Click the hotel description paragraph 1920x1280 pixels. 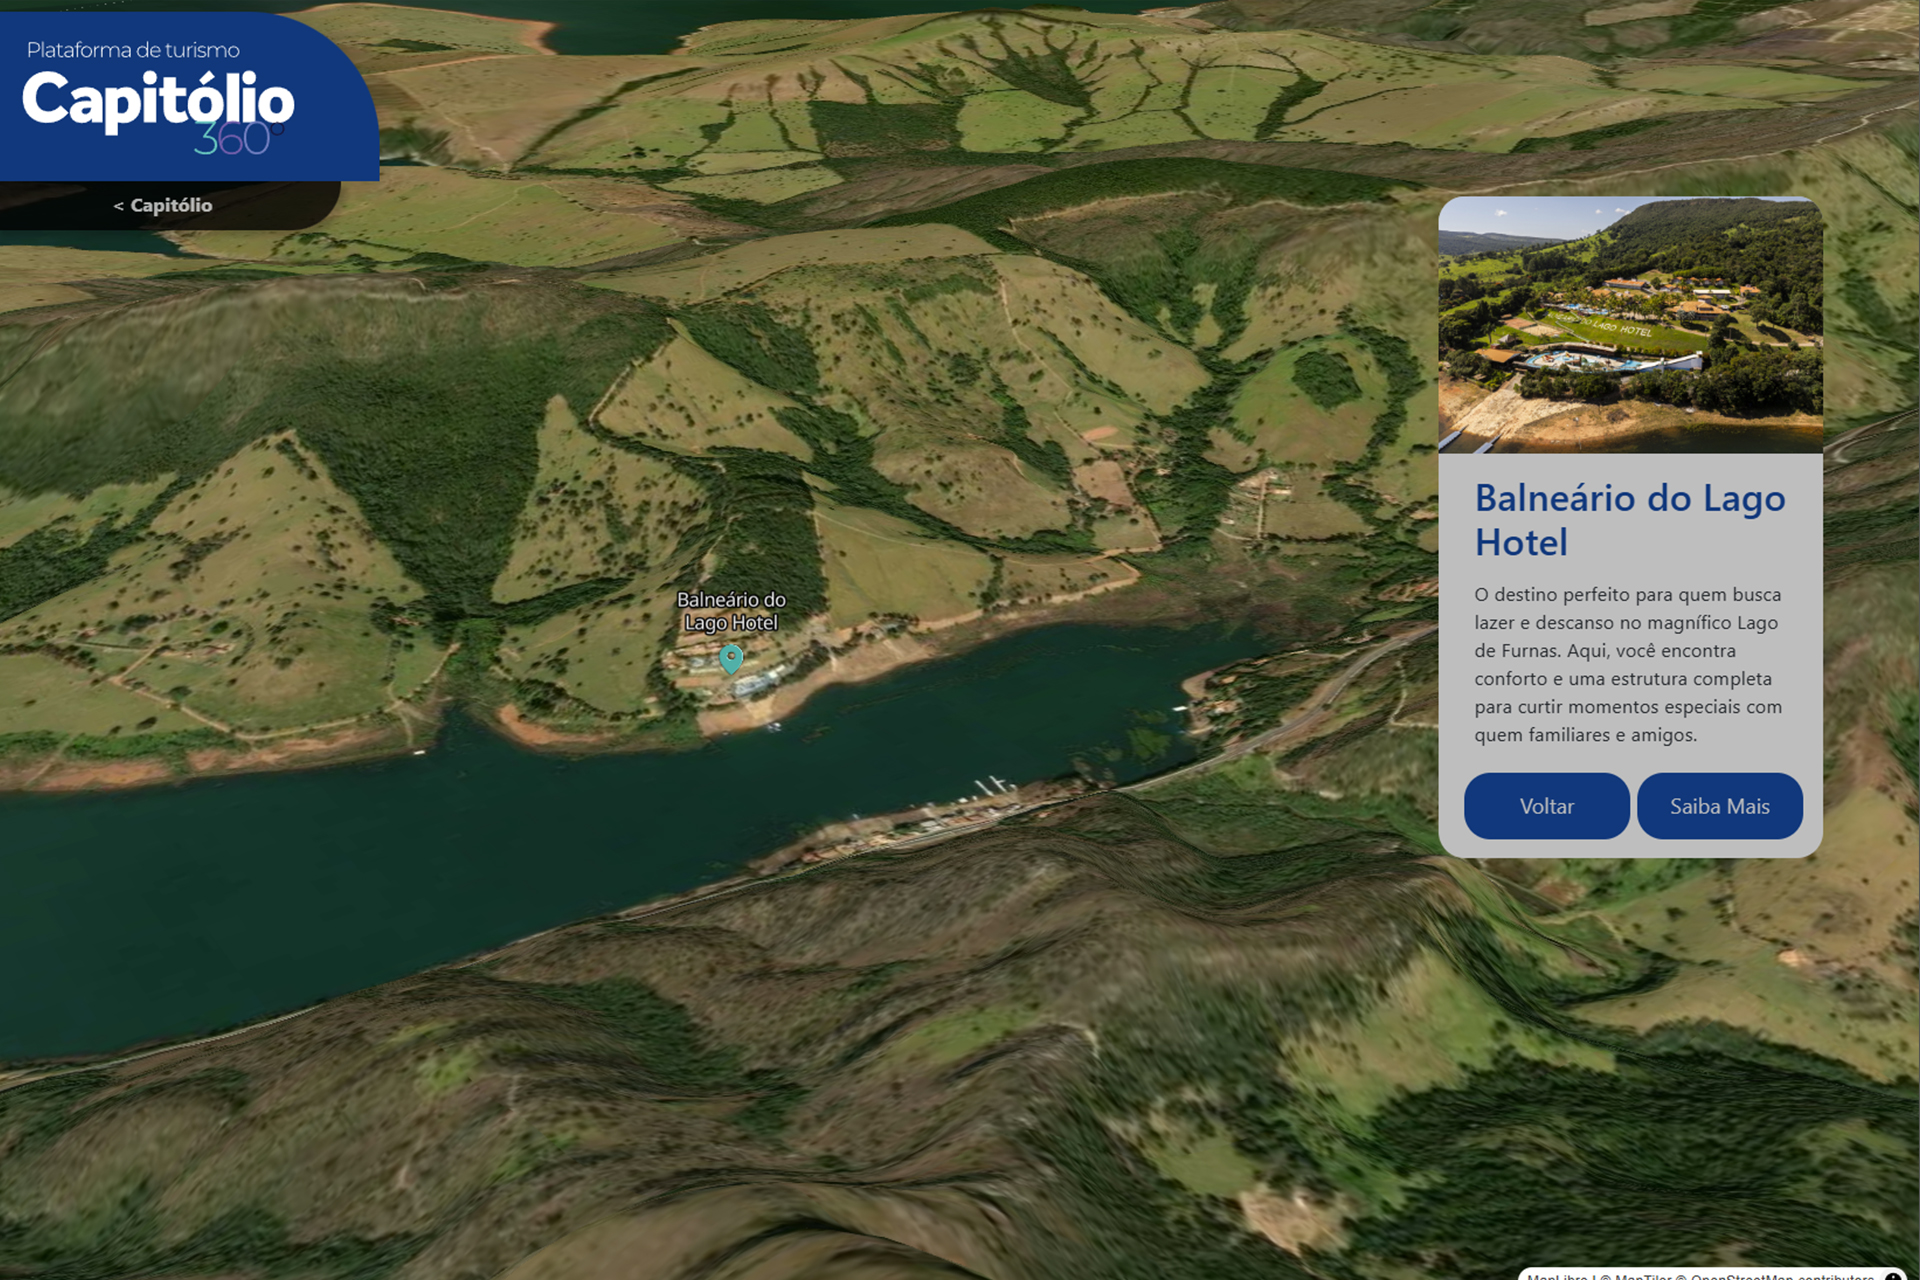[x=1628, y=664]
